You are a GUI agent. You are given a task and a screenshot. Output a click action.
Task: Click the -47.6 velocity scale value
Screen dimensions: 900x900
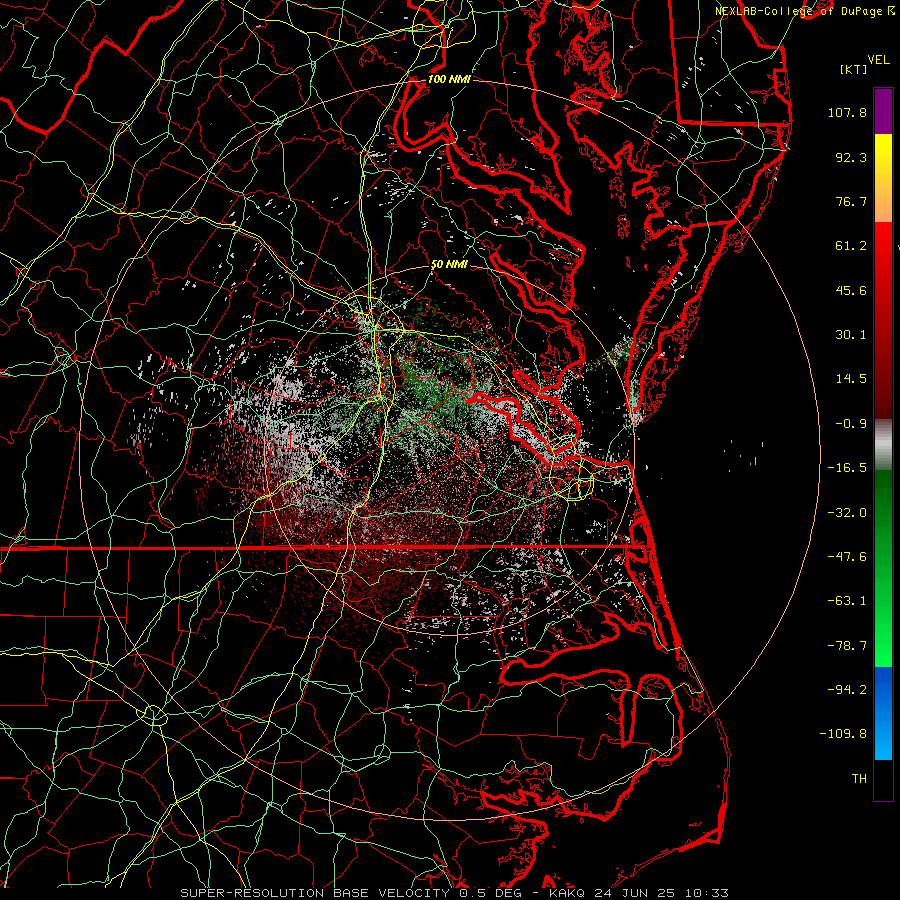847,557
